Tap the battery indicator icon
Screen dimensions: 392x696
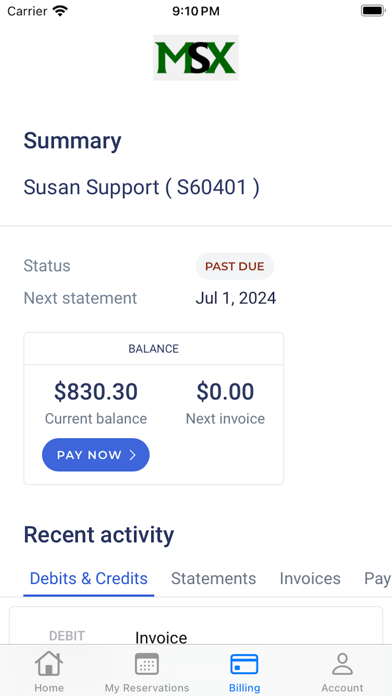pos(372,11)
